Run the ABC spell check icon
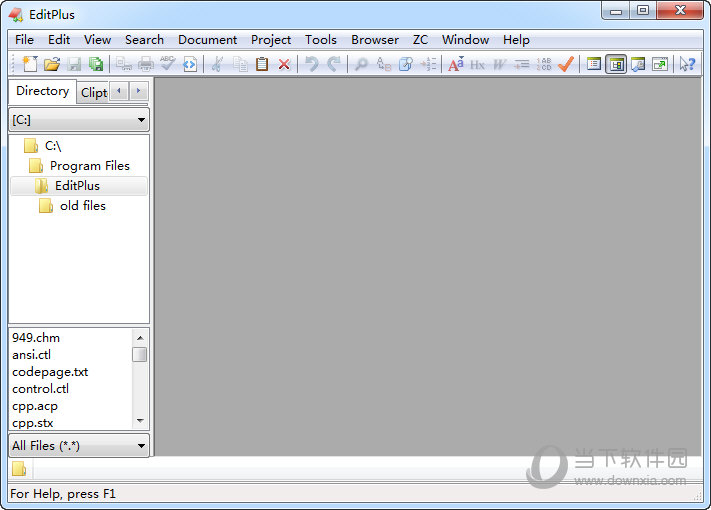 point(168,64)
